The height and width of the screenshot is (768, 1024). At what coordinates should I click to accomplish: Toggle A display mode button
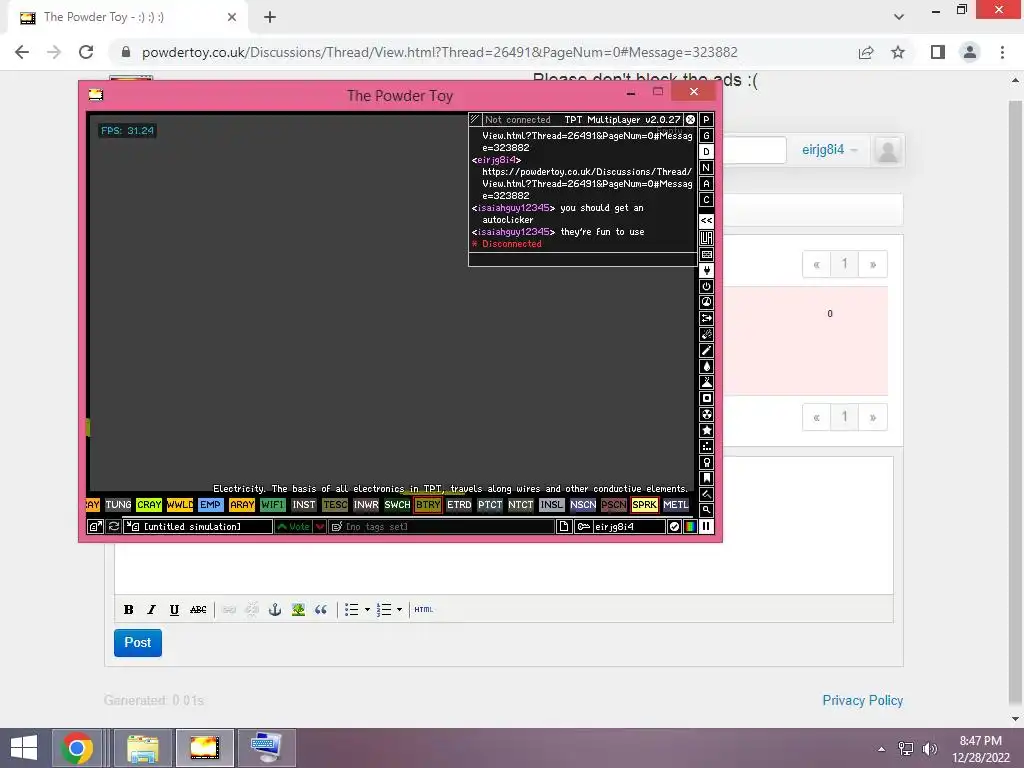click(706, 184)
